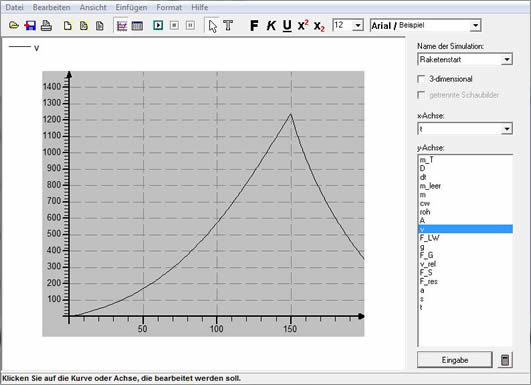Open the font size dropdown
Screen dimensions: 531x385
coord(358,25)
